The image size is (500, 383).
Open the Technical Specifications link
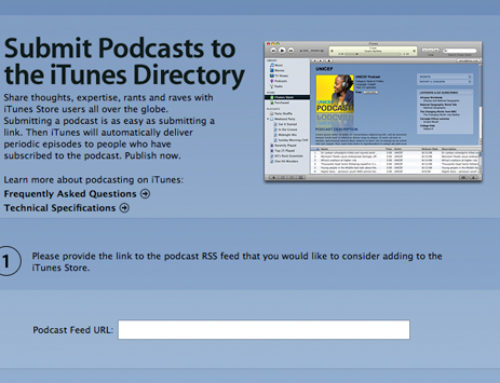click(60, 208)
